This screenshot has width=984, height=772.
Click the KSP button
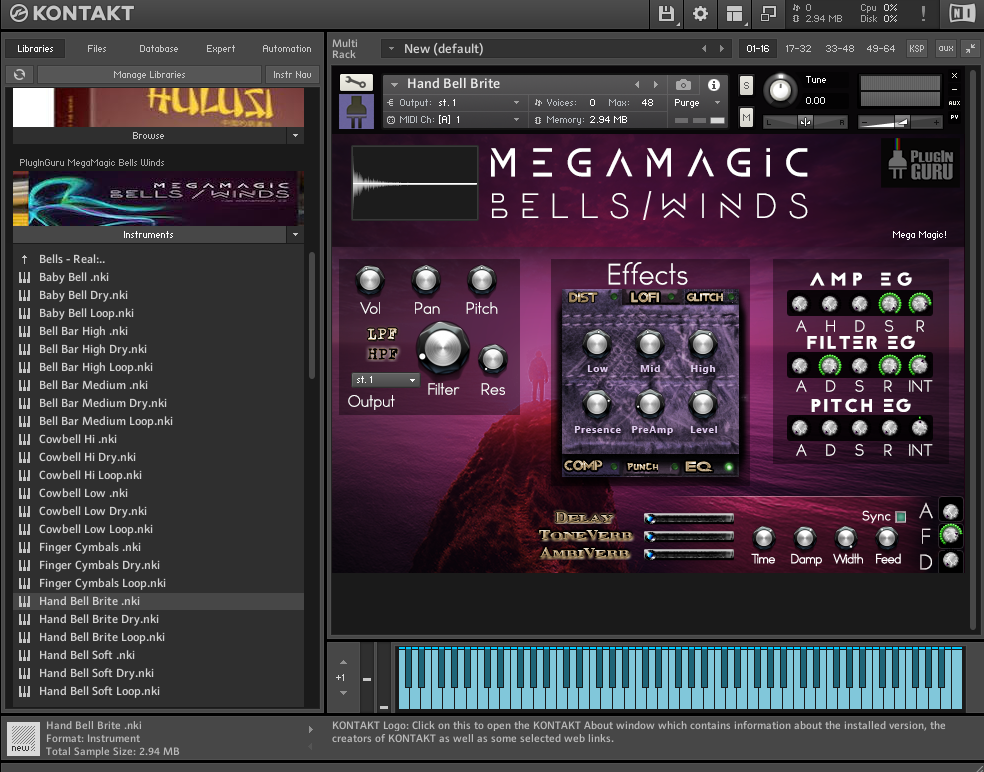pos(917,48)
